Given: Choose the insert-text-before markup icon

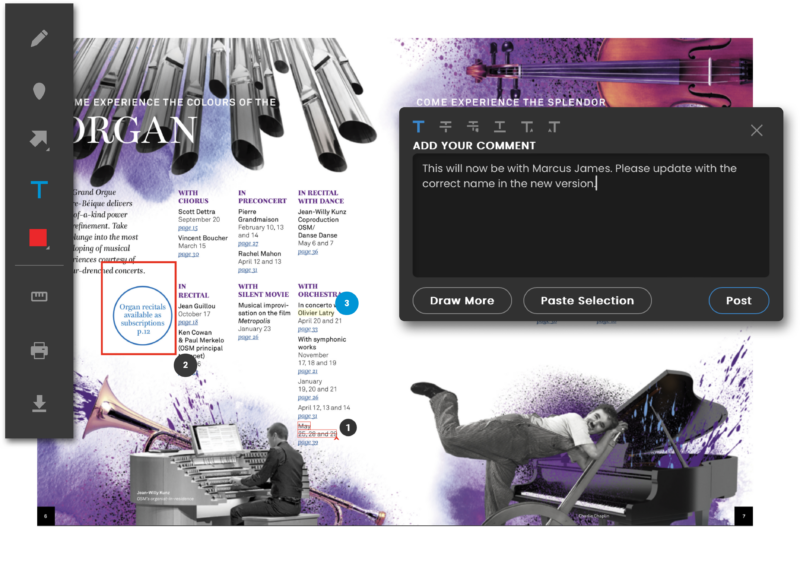Looking at the screenshot, I should point(554,126).
